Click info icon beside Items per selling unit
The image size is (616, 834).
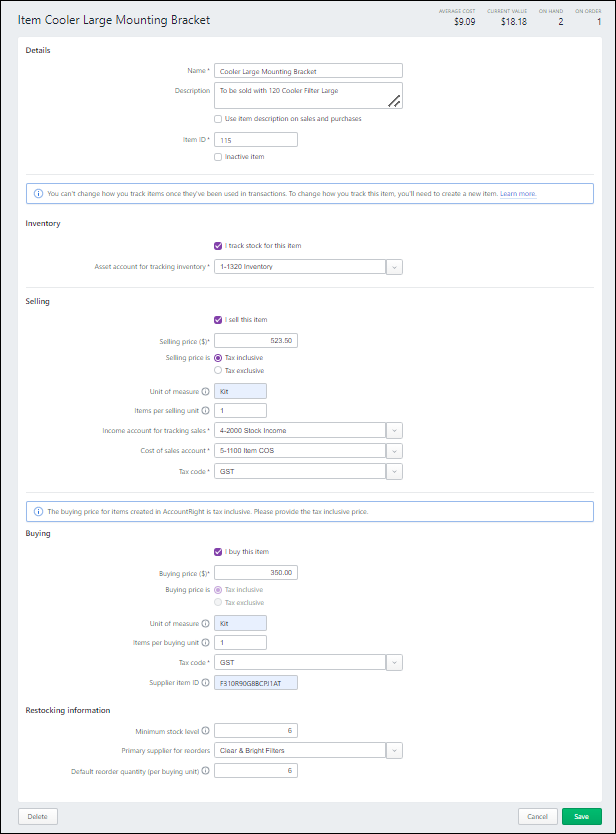click(x=206, y=410)
